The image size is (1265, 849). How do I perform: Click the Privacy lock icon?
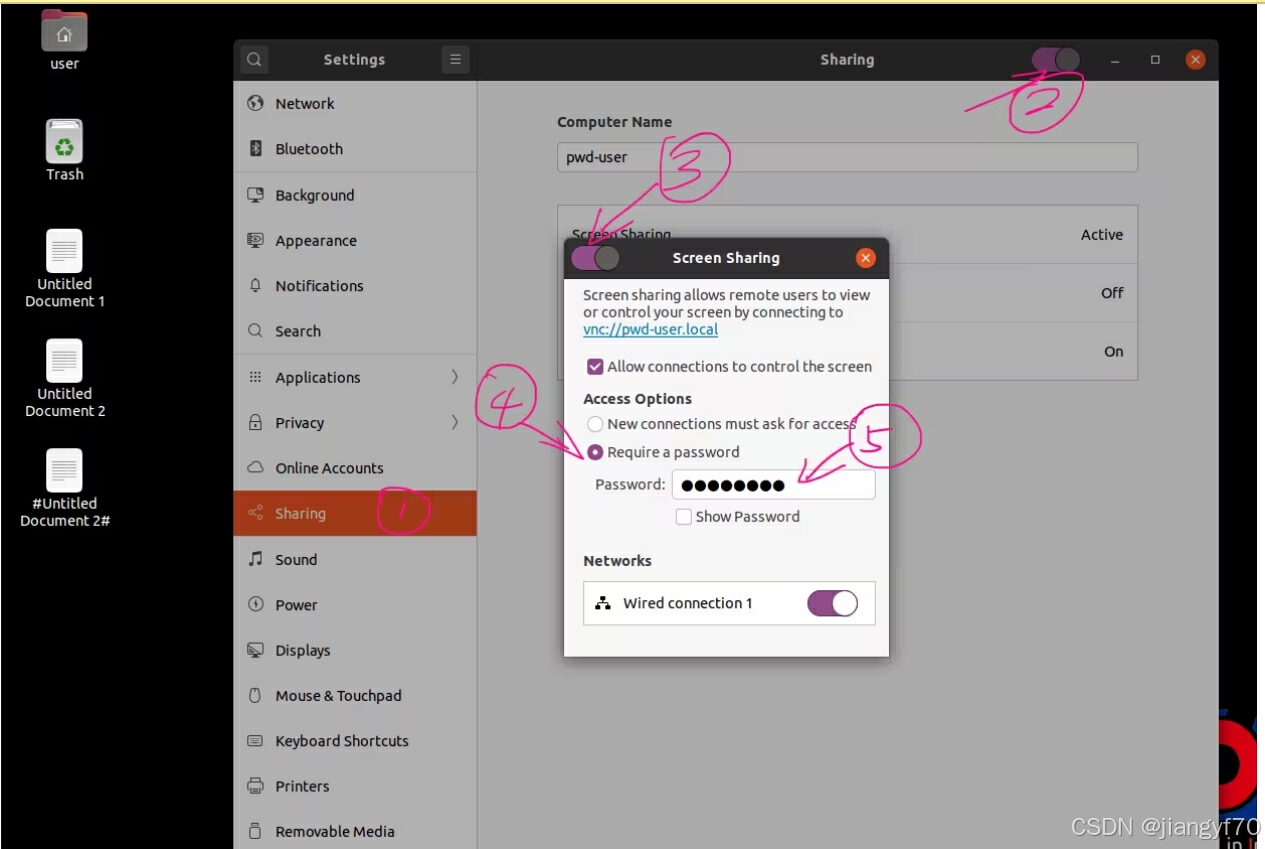pos(255,422)
